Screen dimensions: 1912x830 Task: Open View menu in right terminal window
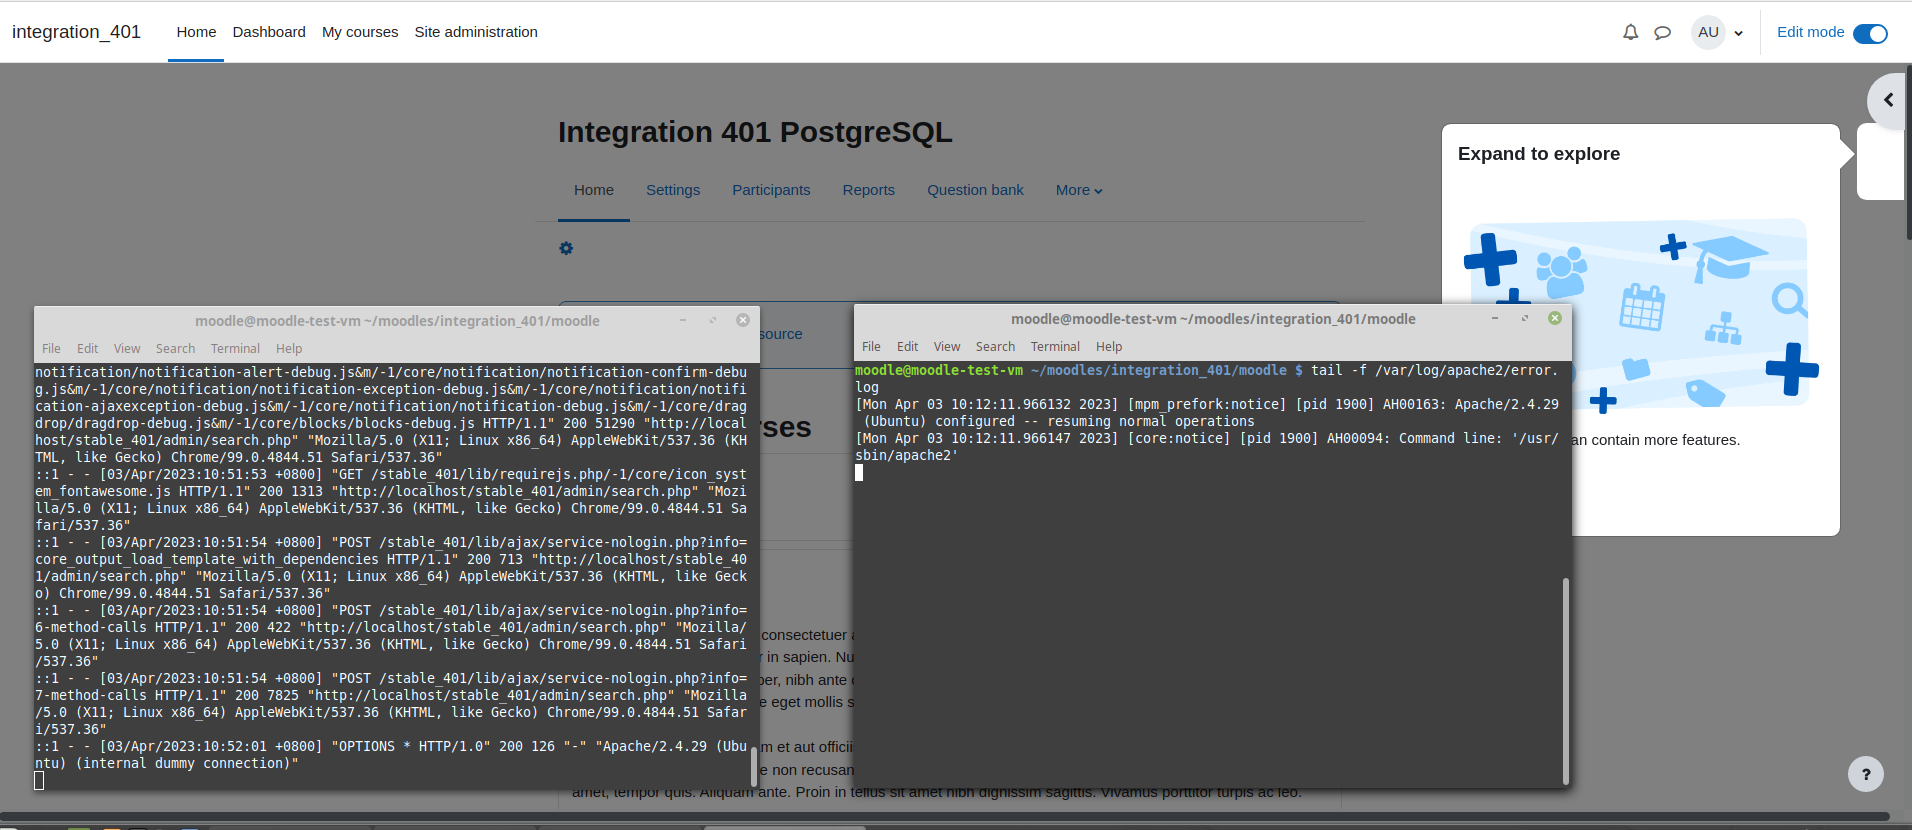(947, 347)
